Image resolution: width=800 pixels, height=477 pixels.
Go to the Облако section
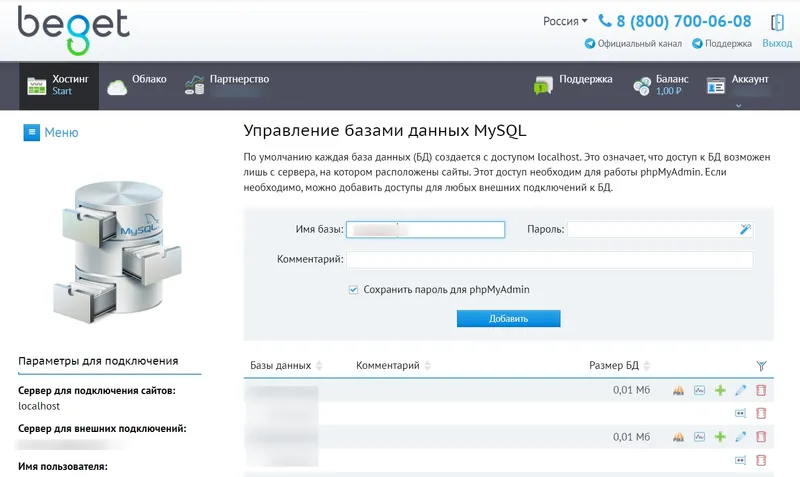click(137, 85)
